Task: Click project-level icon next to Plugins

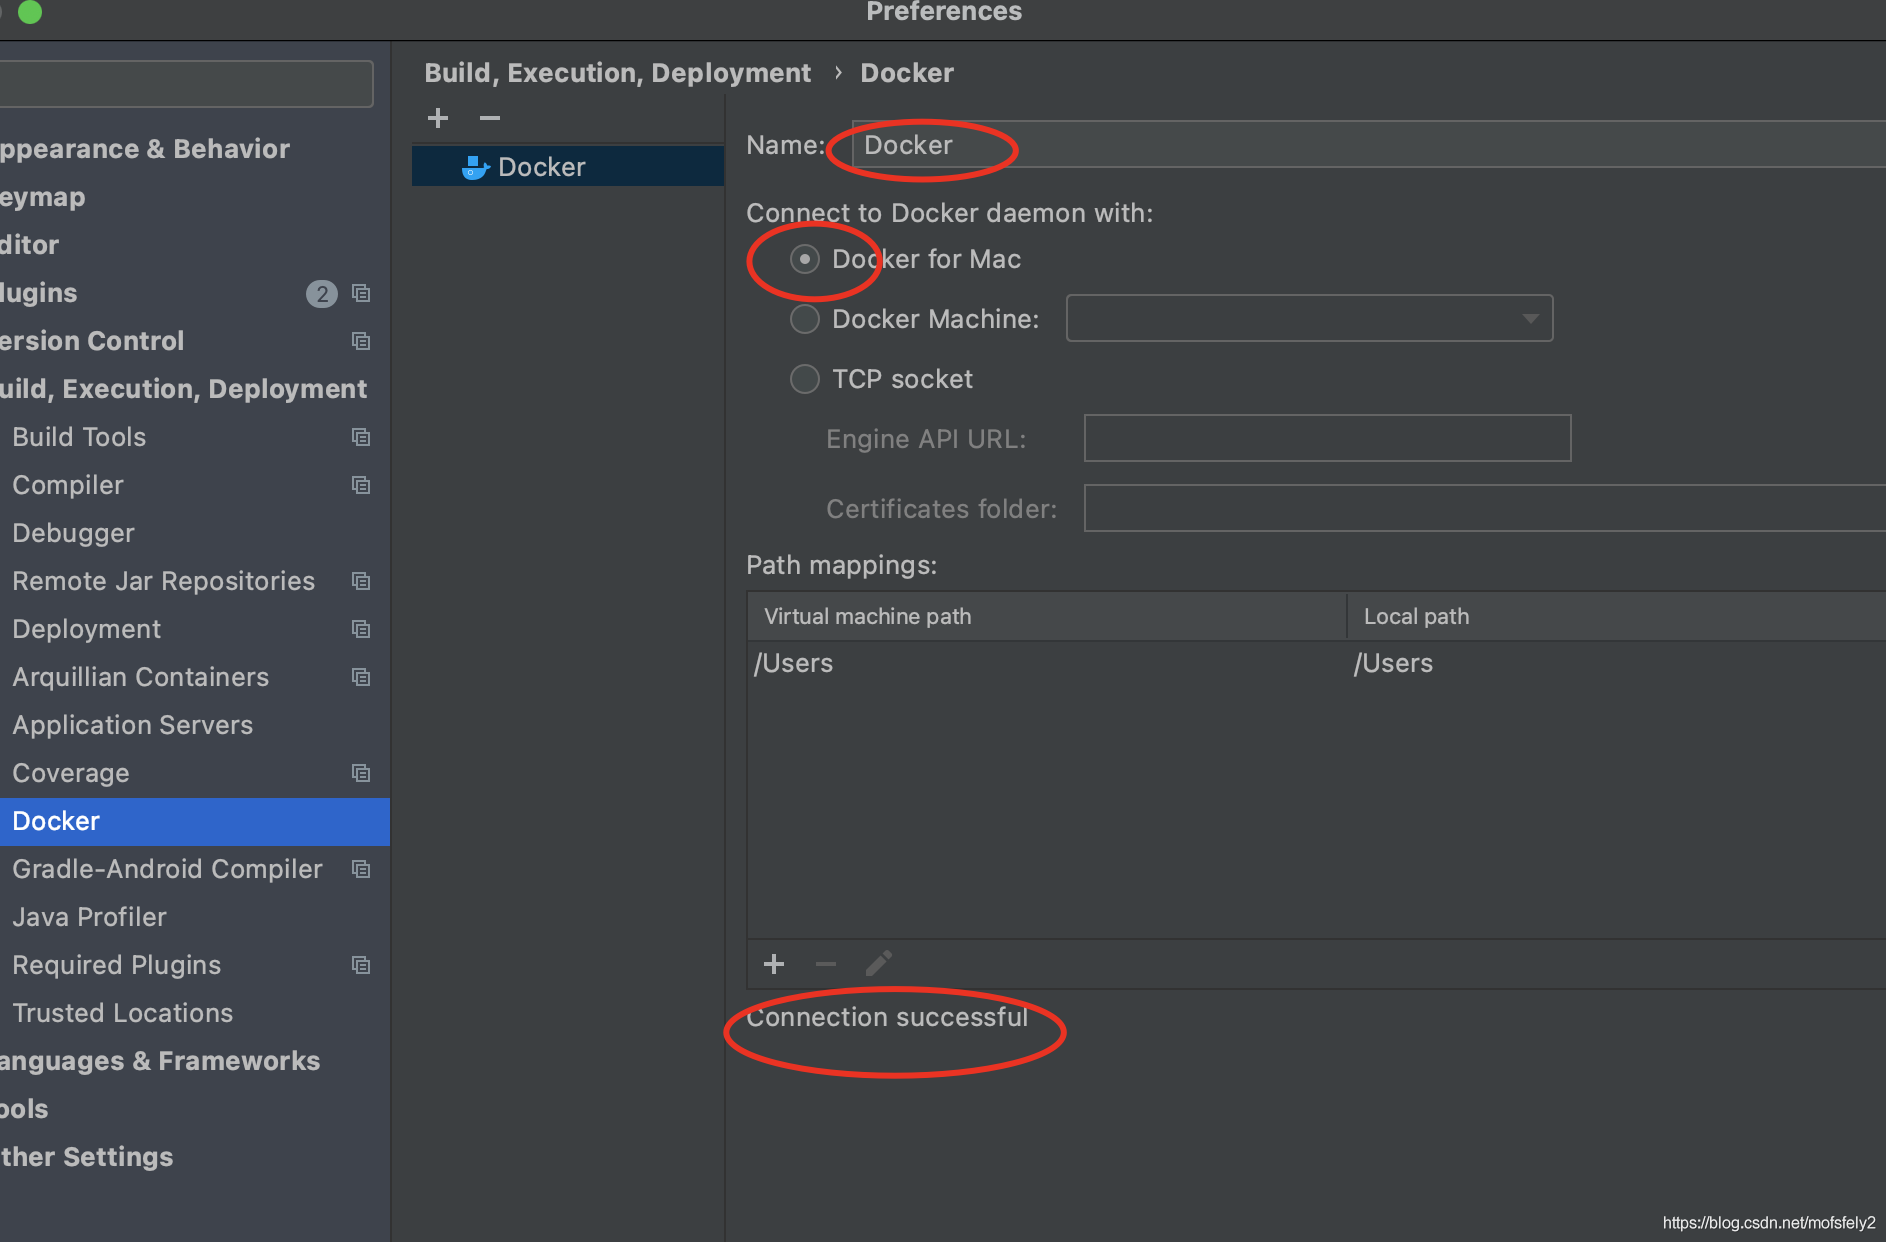Action: (361, 293)
